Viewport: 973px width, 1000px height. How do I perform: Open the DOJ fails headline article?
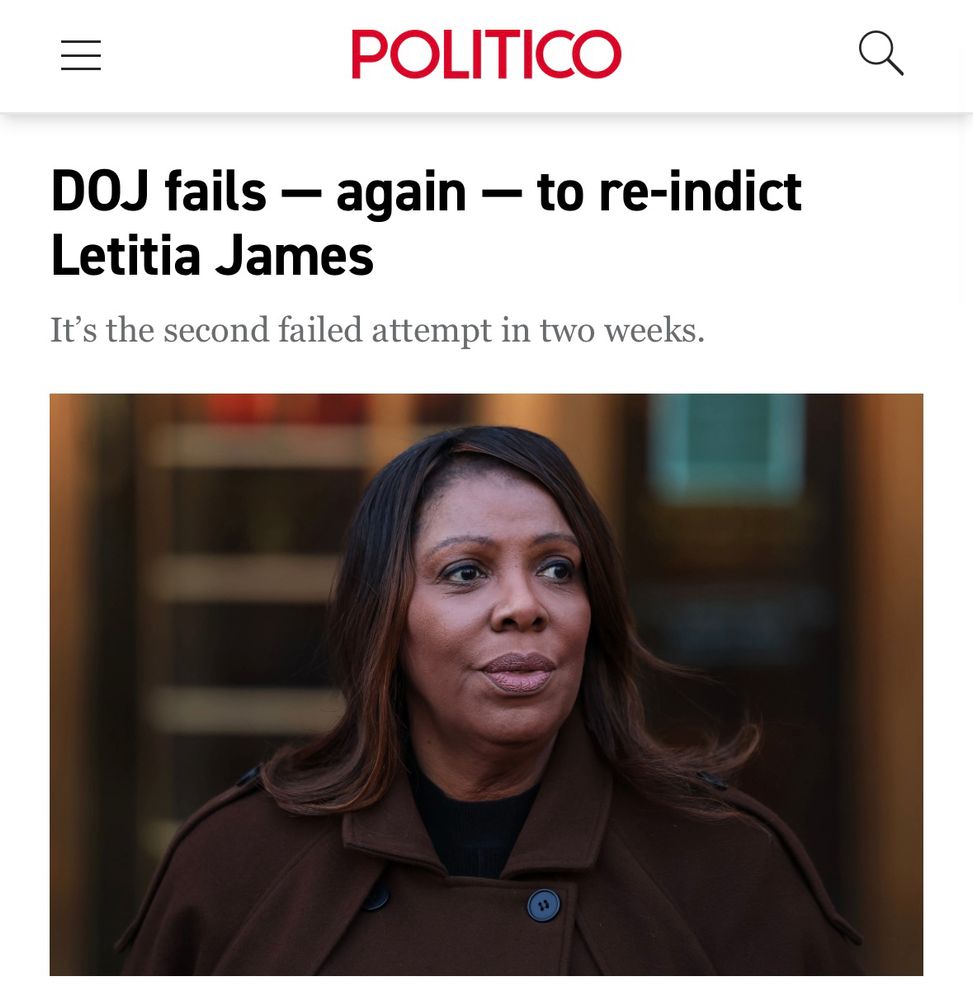pyautogui.click(x=426, y=223)
